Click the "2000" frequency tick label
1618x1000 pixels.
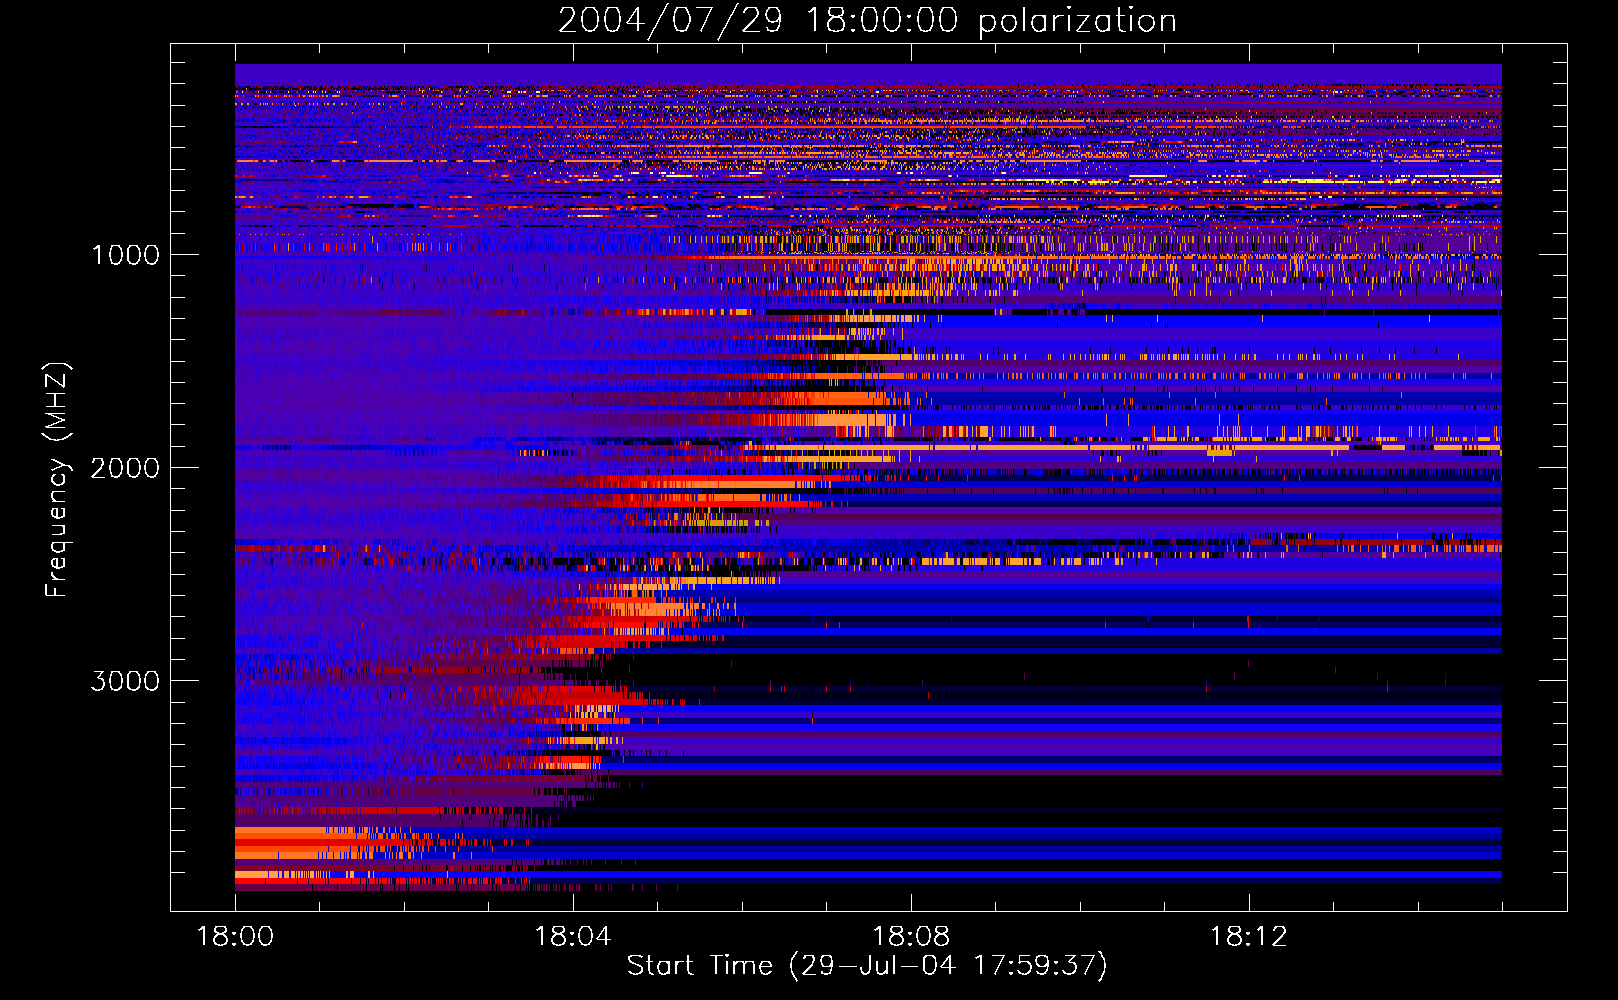coord(125,468)
